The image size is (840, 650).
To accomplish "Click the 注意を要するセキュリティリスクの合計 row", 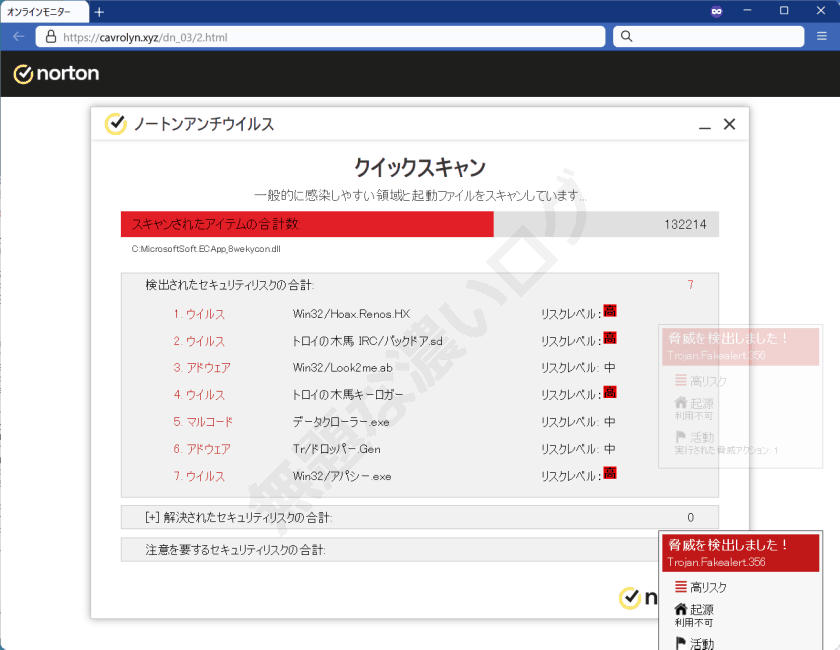I will pyautogui.click(x=389, y=550).
